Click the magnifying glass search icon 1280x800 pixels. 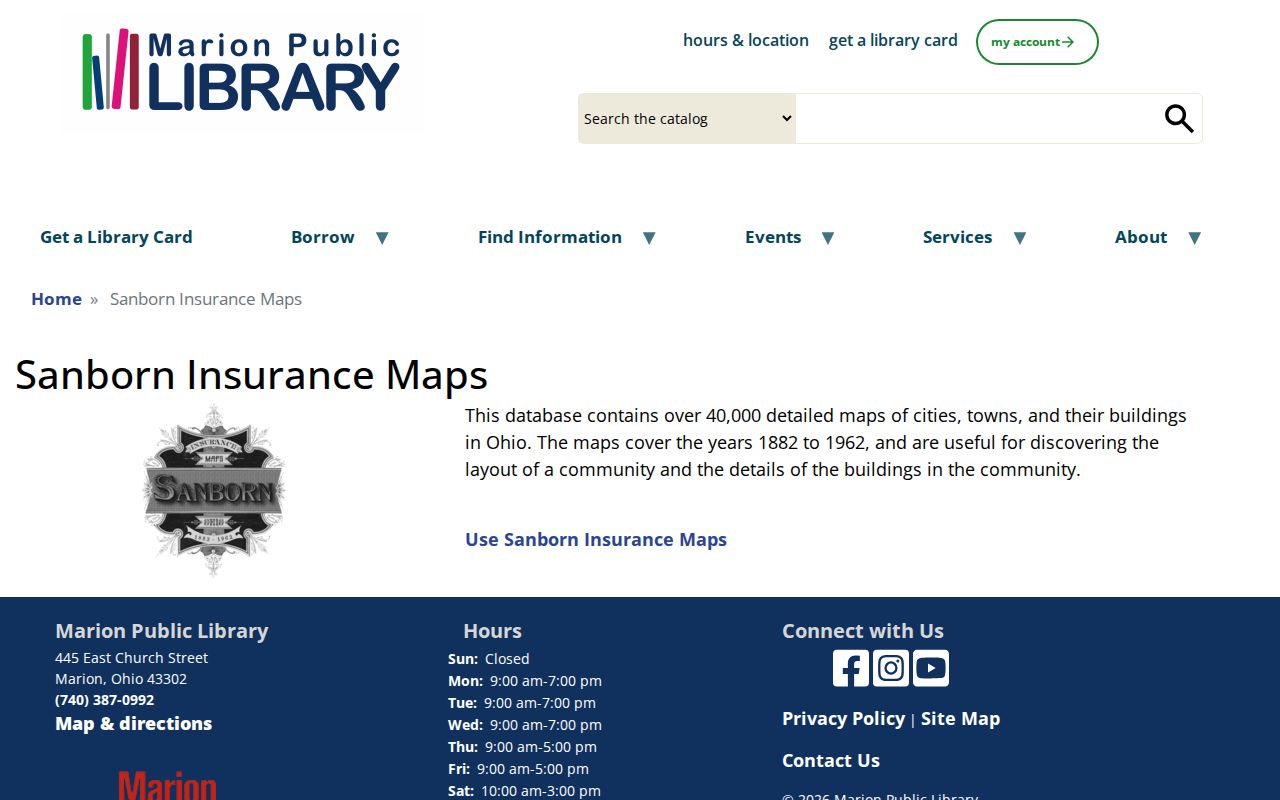click(1179, 119)
